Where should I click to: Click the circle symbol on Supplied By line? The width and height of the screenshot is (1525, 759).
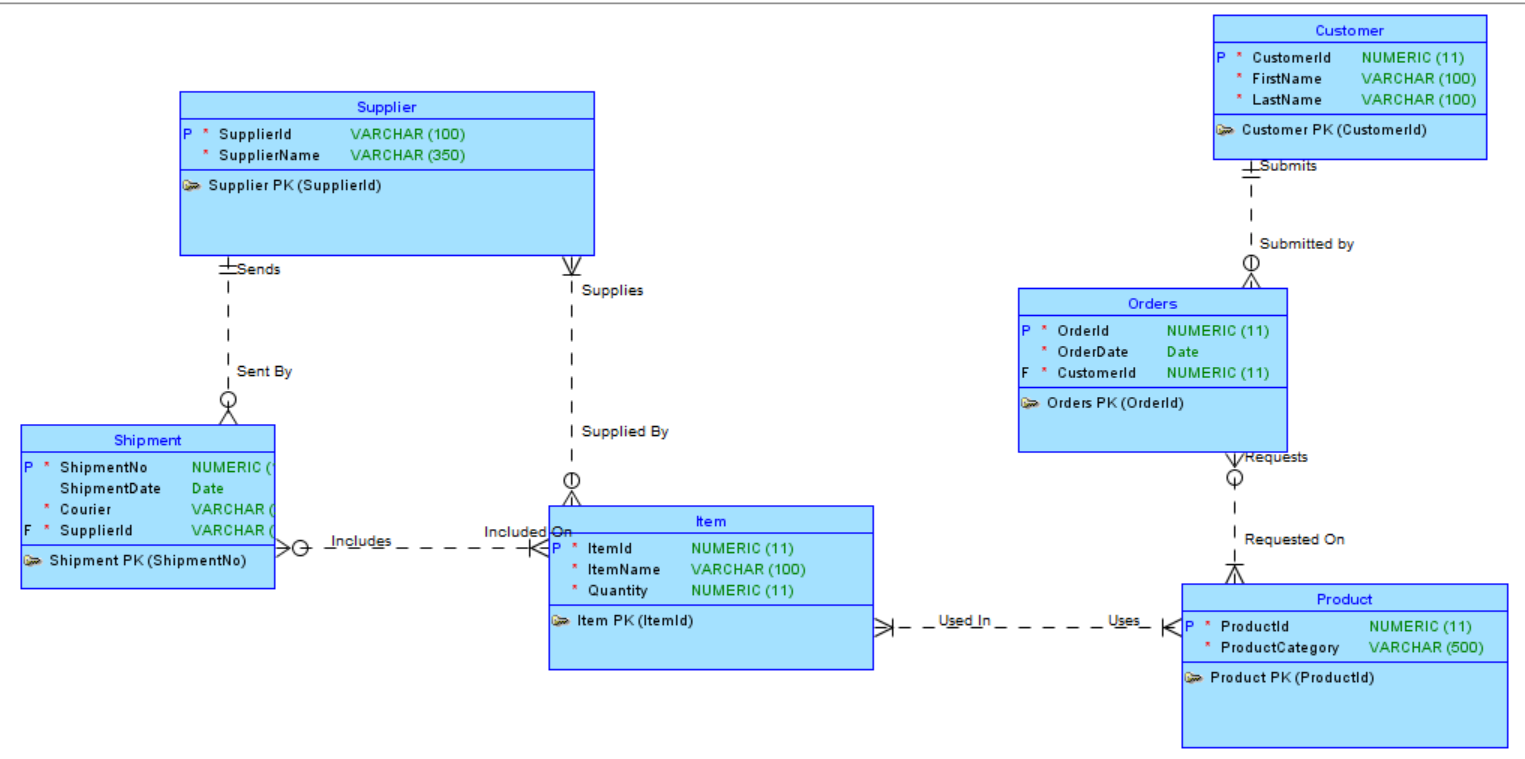click(571, 480)
